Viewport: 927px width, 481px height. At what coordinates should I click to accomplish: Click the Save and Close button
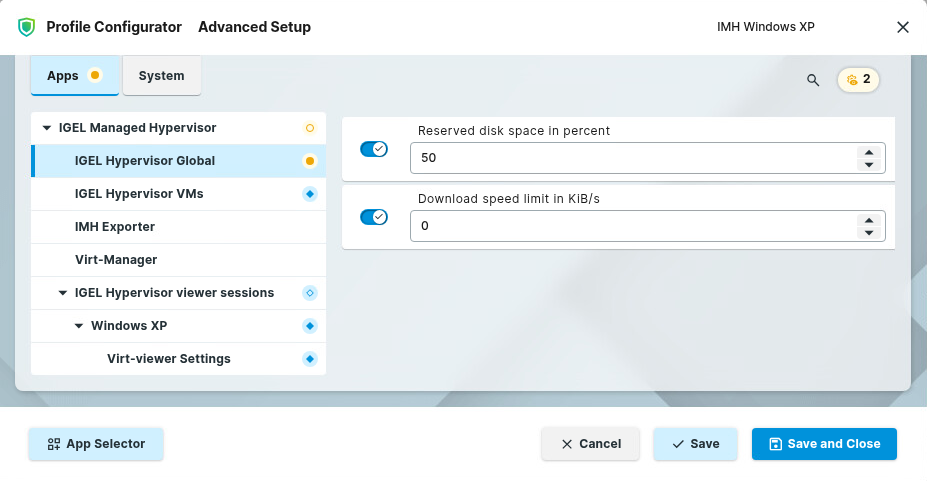pyautogui.click(x=823, y=444)
